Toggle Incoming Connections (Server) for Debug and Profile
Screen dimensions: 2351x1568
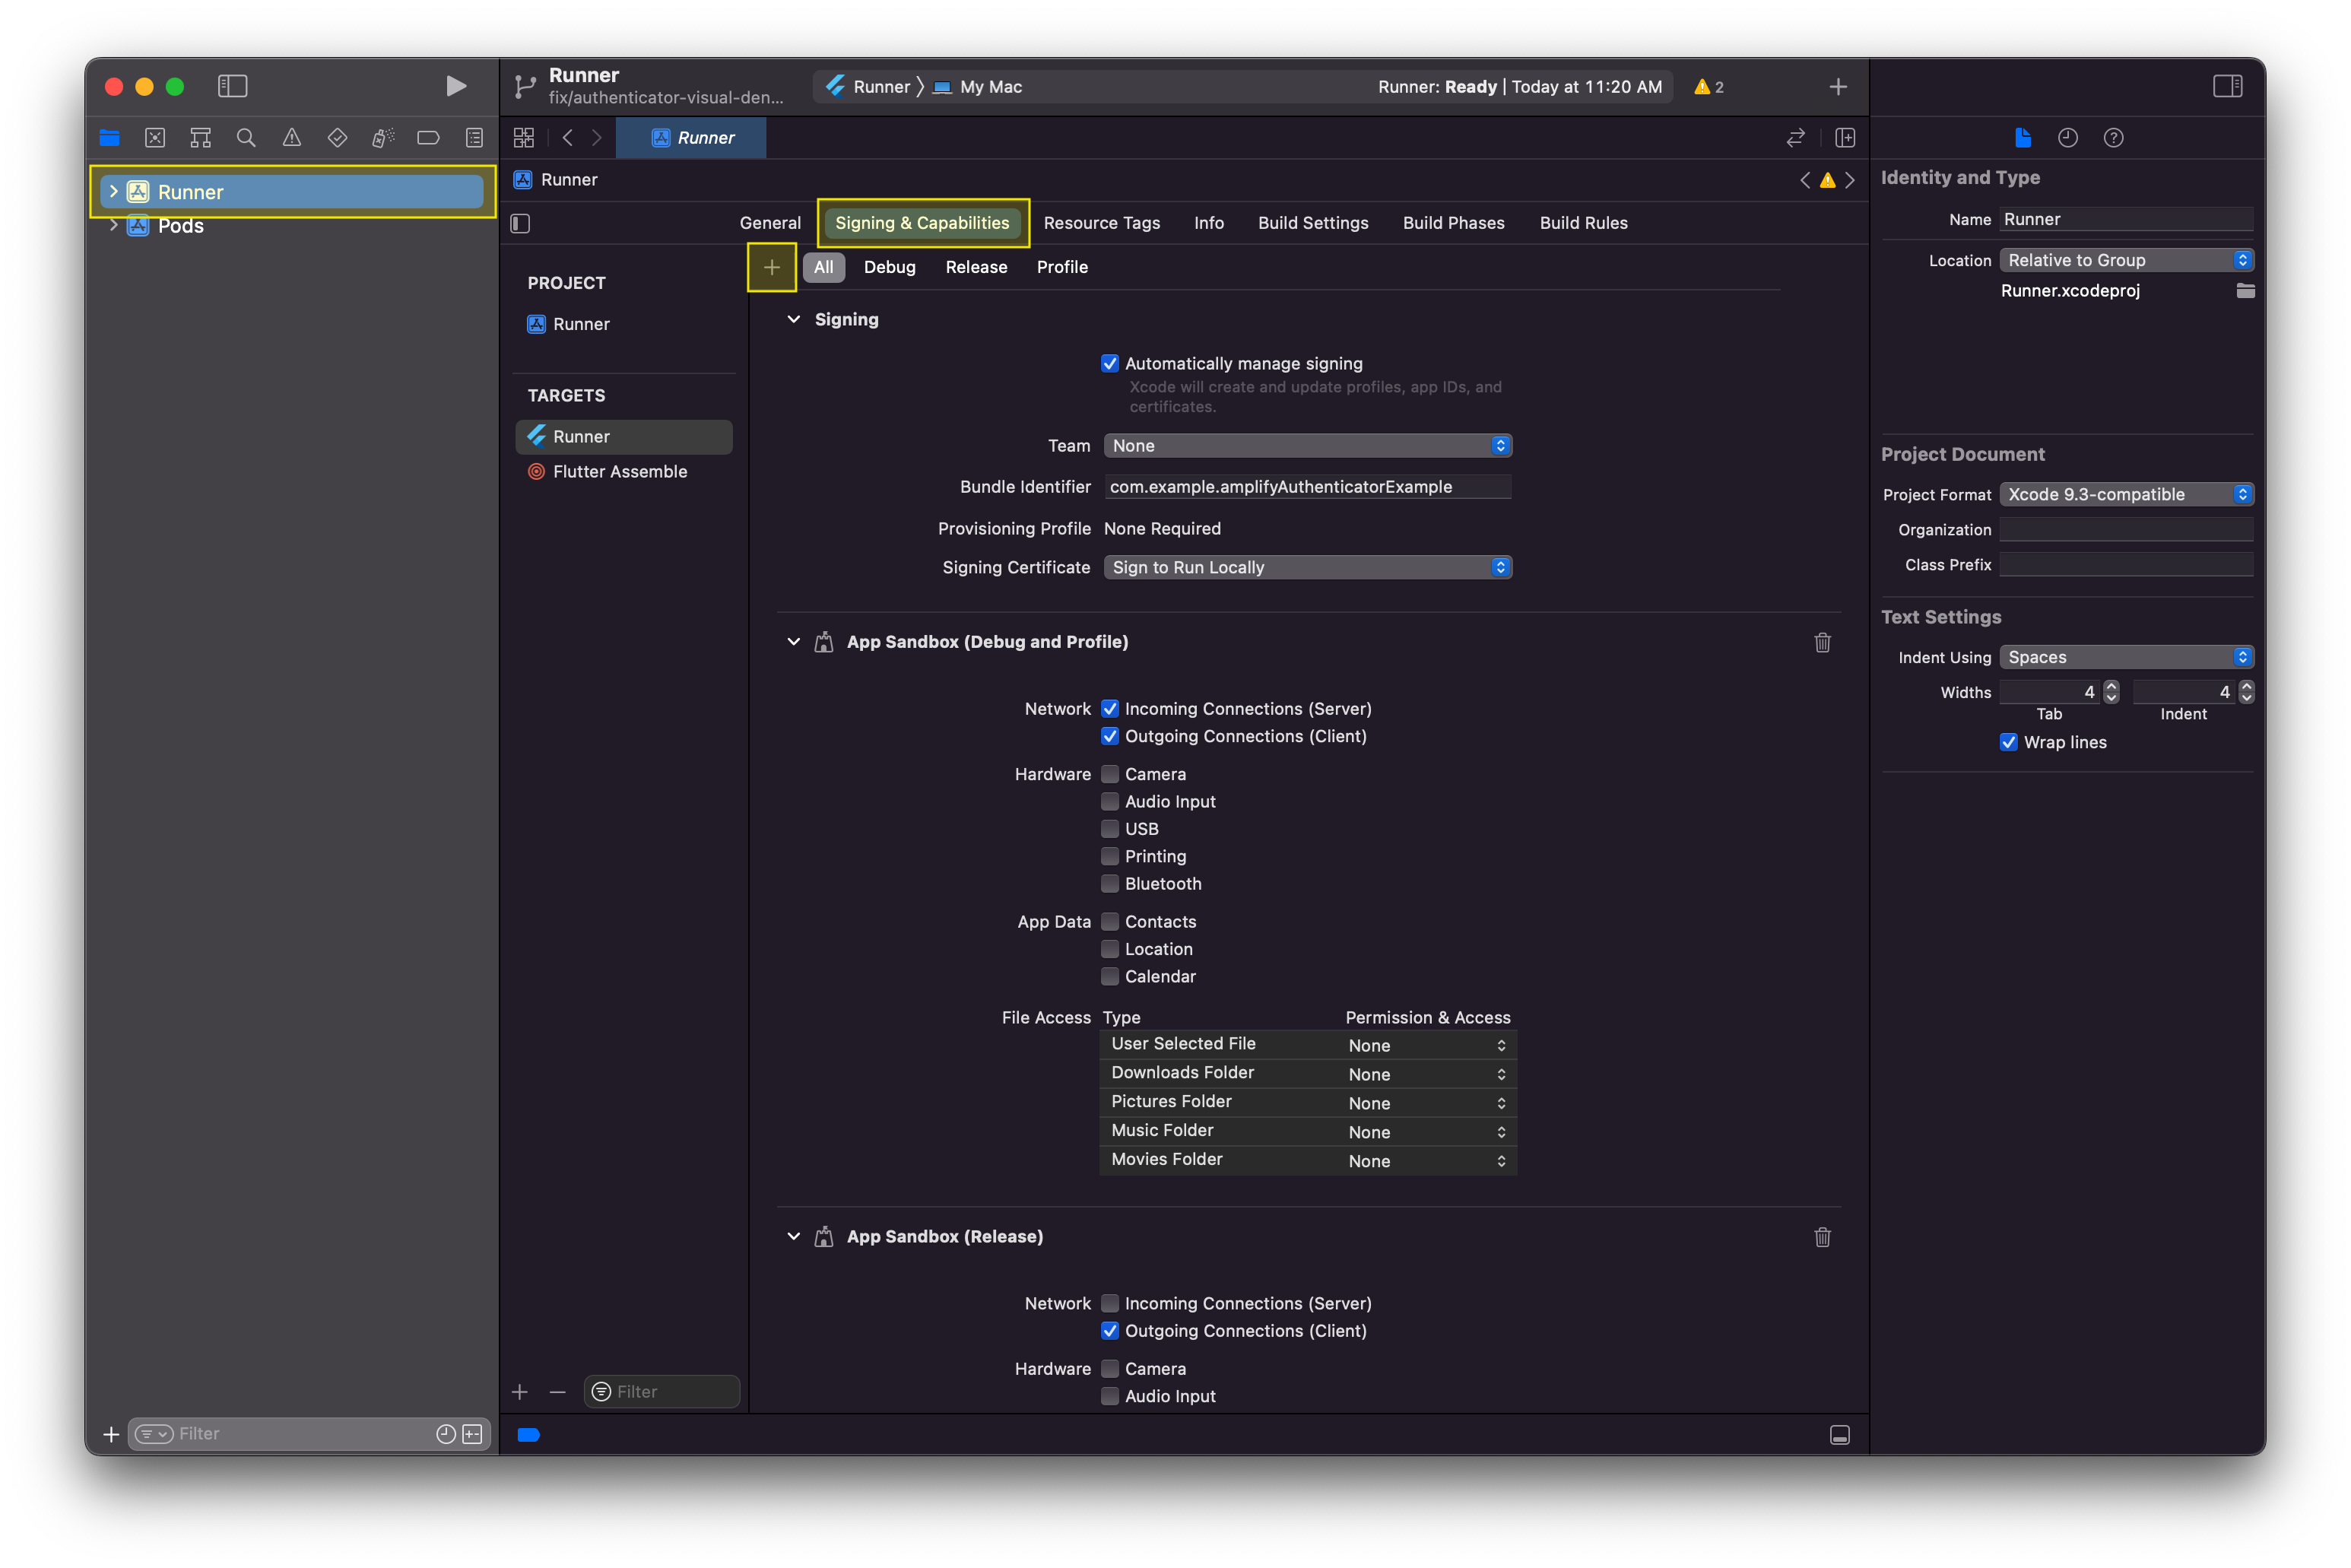[1110, 709]
